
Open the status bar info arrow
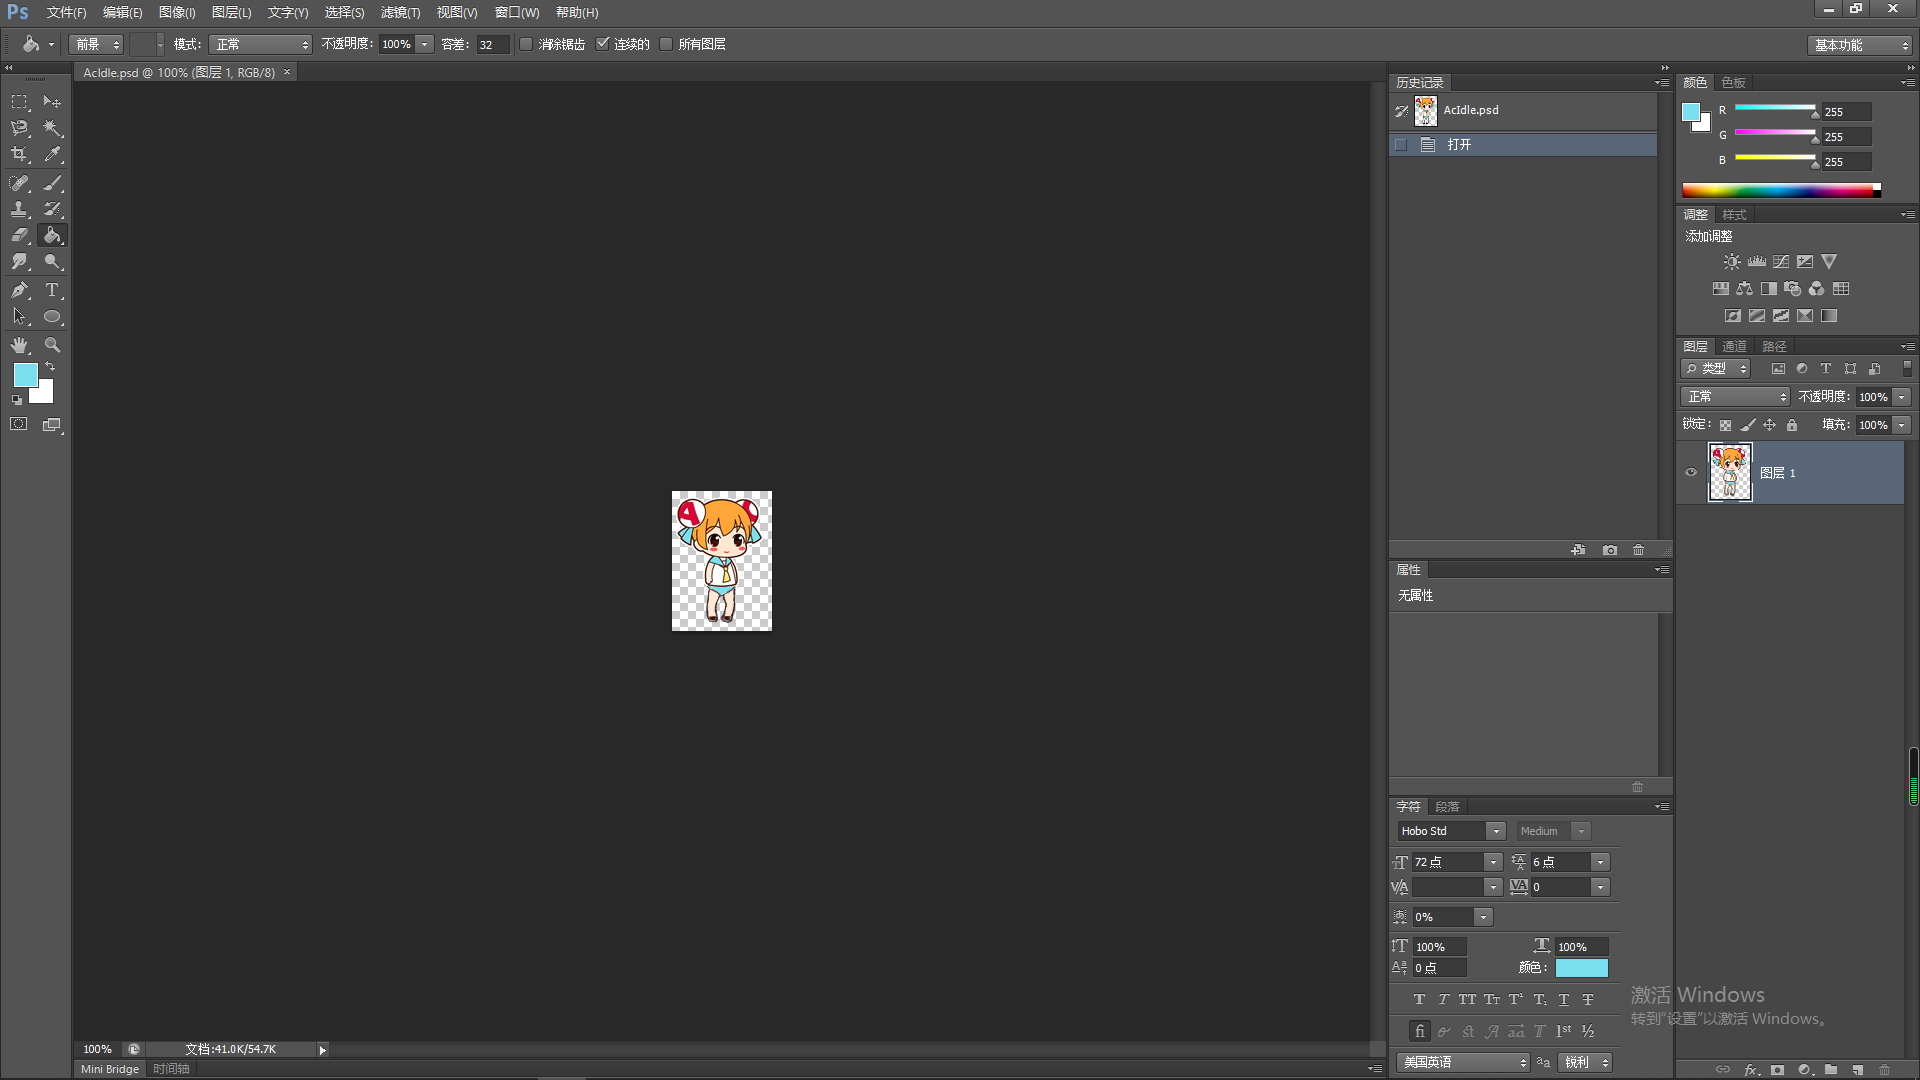(322, 1049)
